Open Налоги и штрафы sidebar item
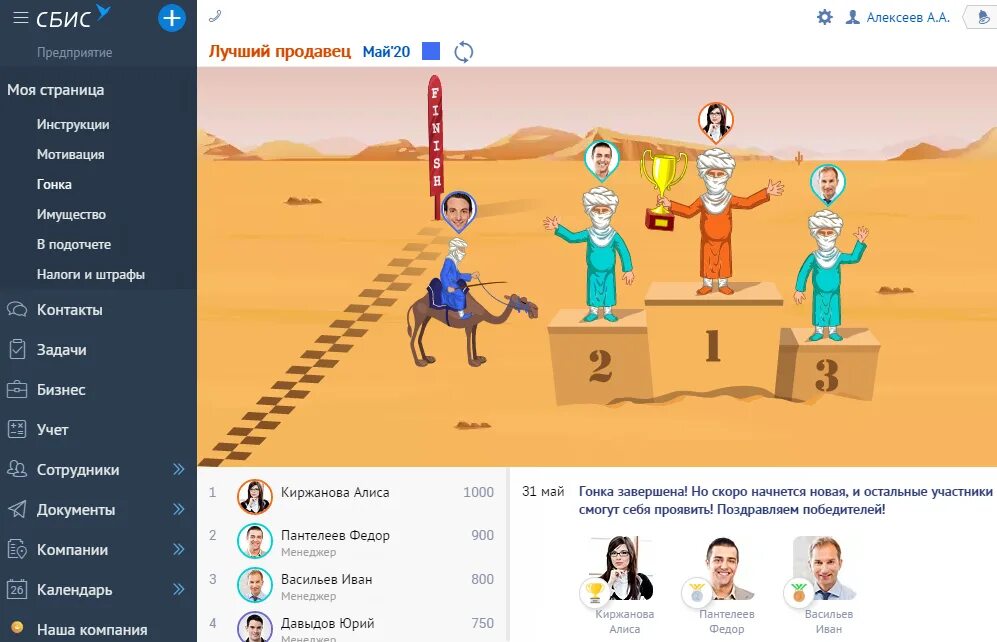The height and width of the screenshot is (642, 997). tap(91, 275)
